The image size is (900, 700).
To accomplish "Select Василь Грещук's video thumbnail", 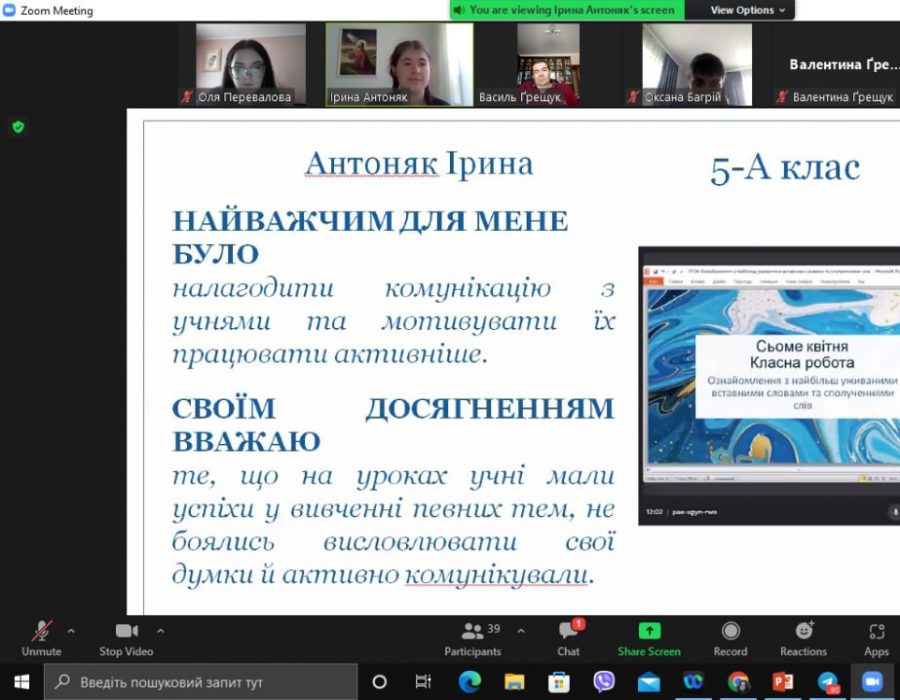I will (x=548, y=64).
